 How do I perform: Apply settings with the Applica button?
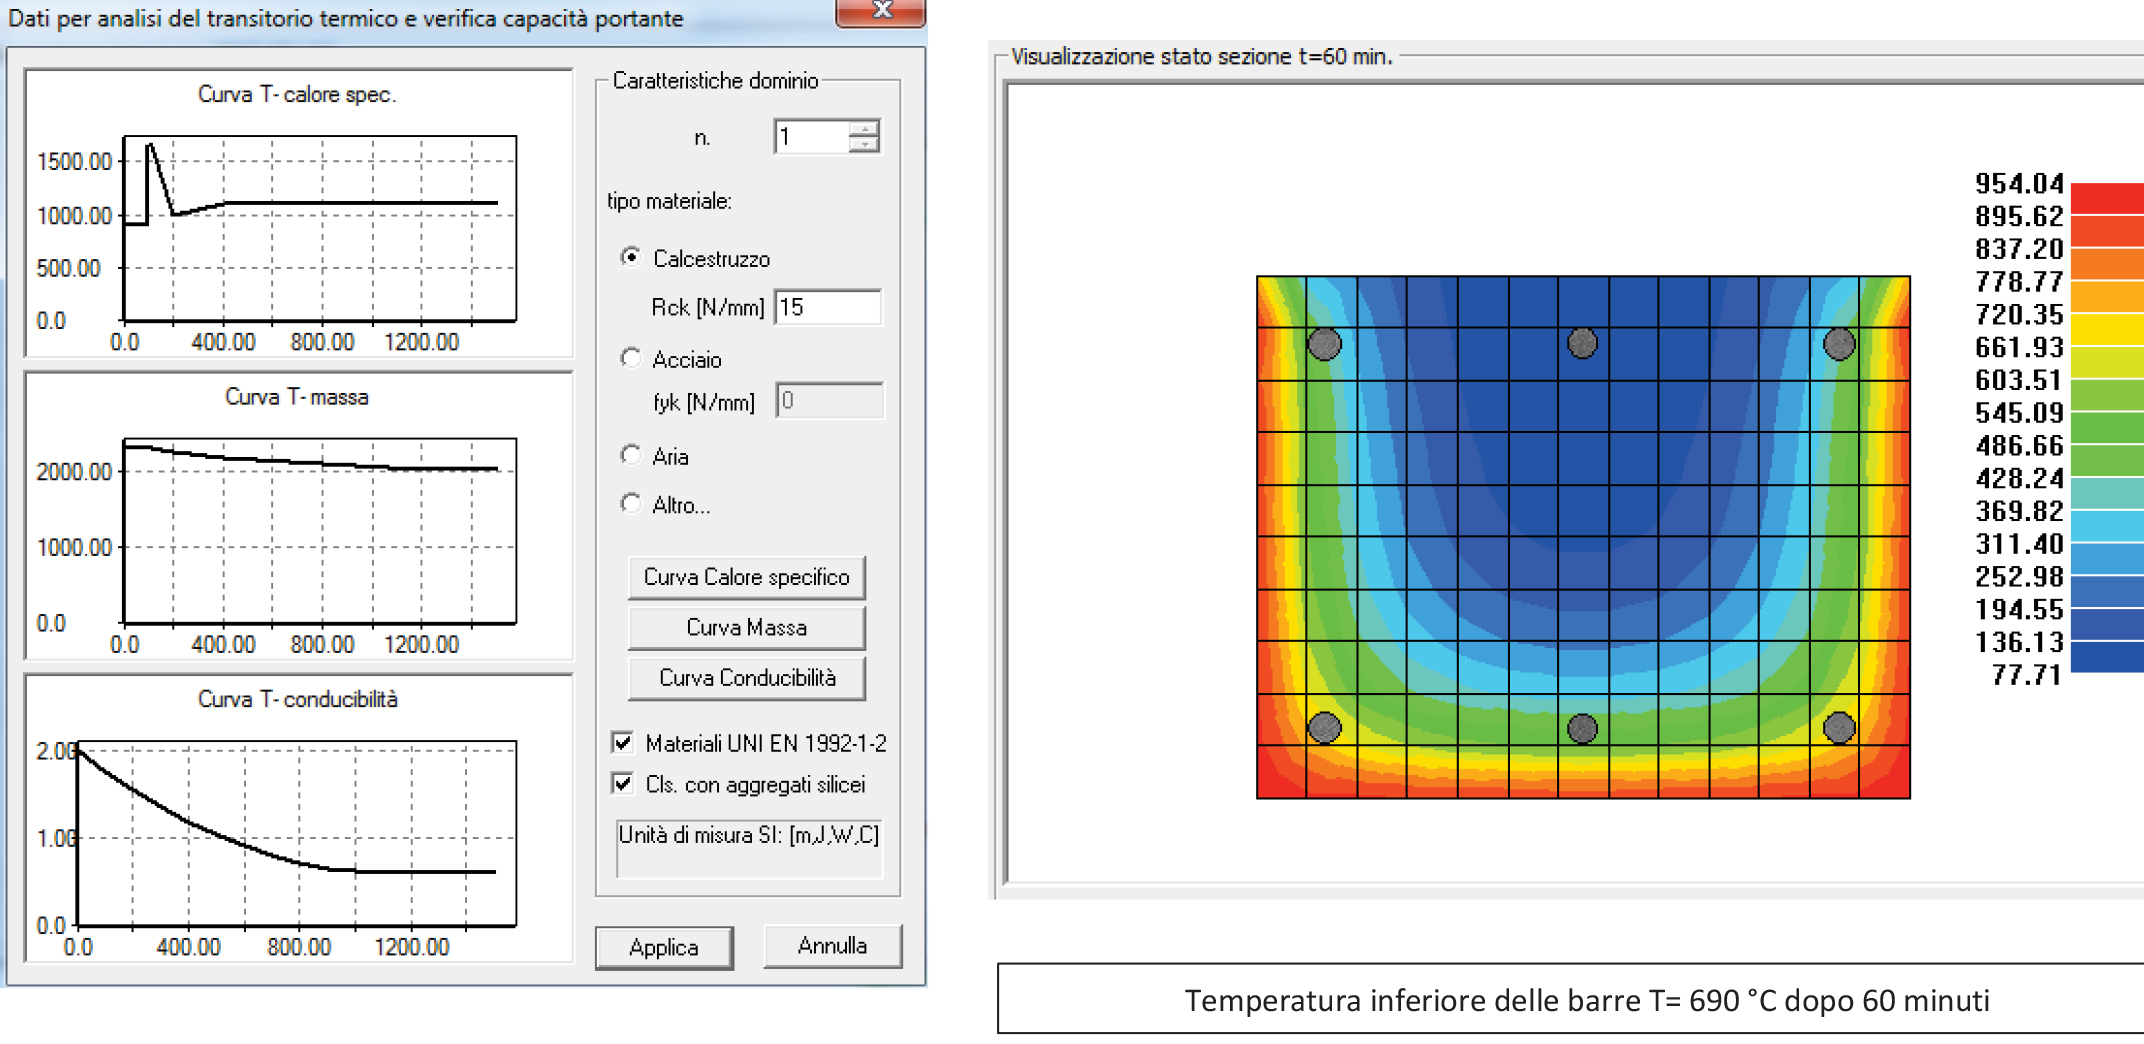coord(664,947)
